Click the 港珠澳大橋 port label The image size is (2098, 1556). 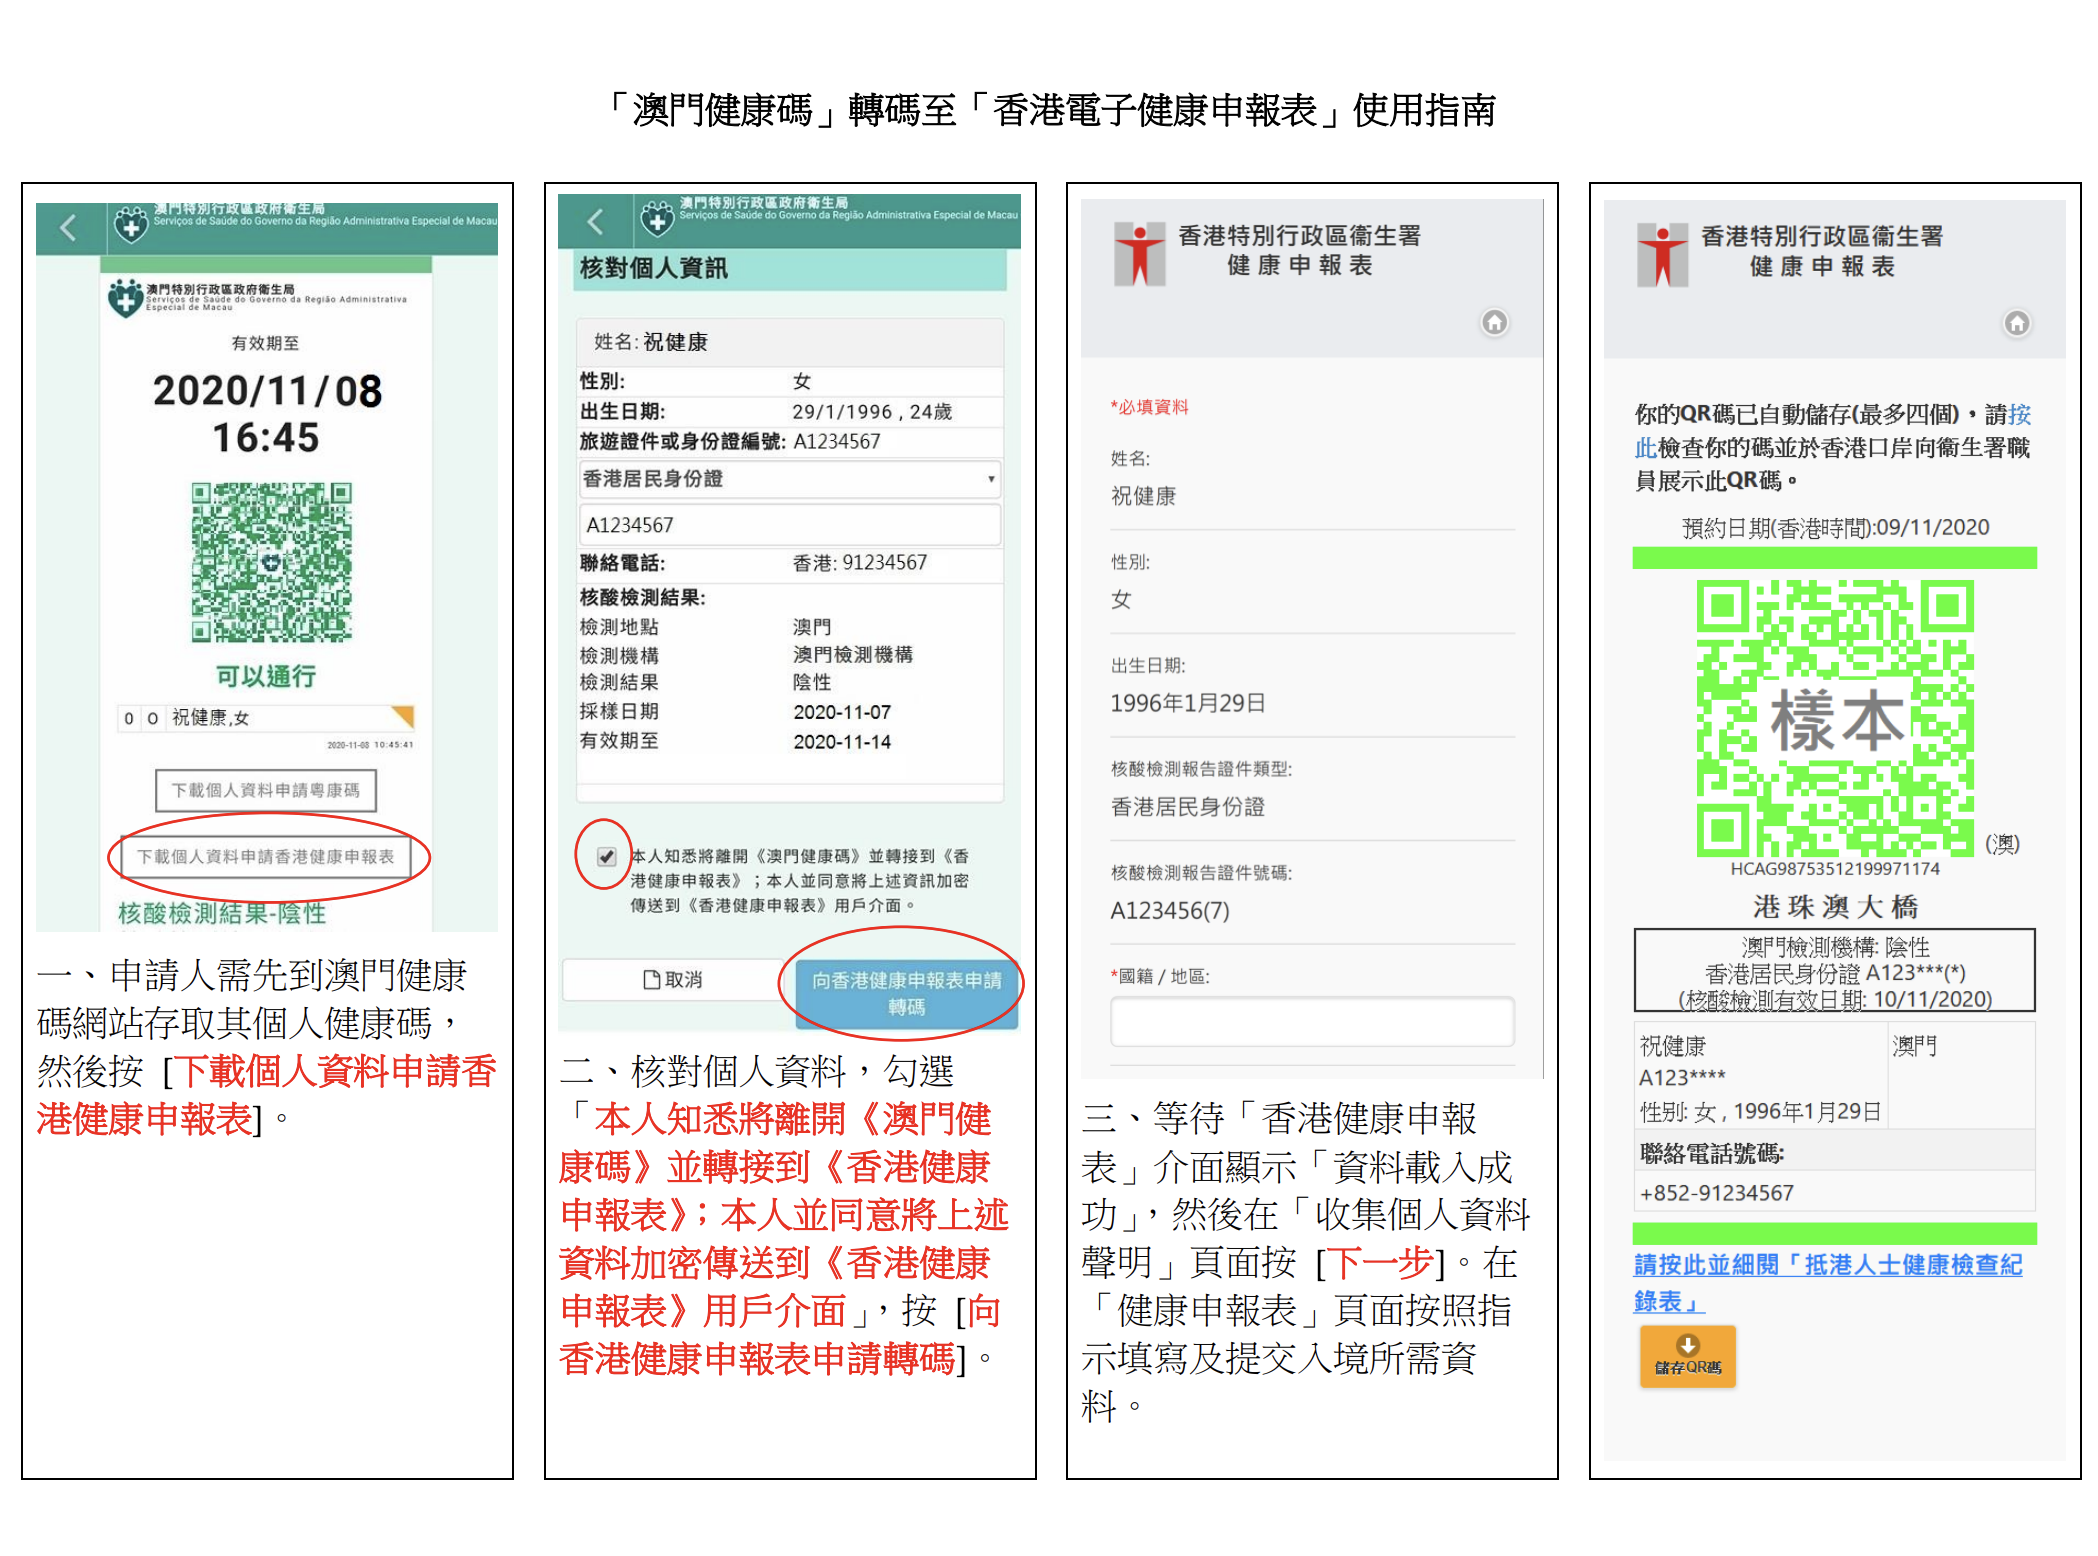(x=1835, y=906)
